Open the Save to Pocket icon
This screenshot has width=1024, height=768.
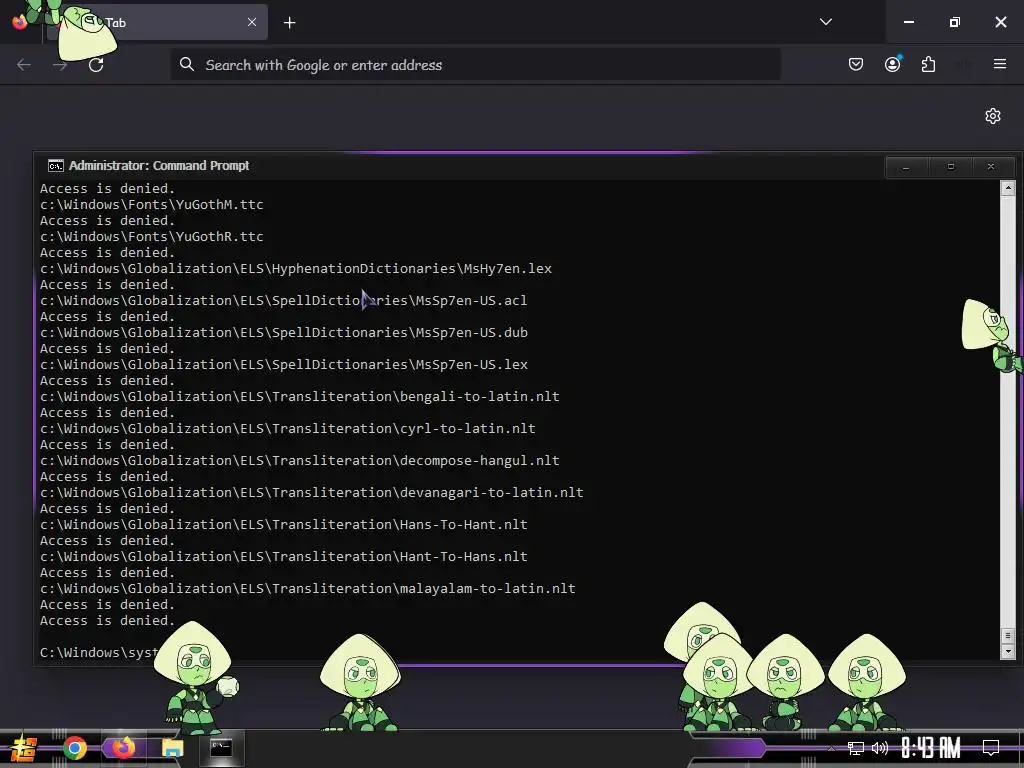856,64
